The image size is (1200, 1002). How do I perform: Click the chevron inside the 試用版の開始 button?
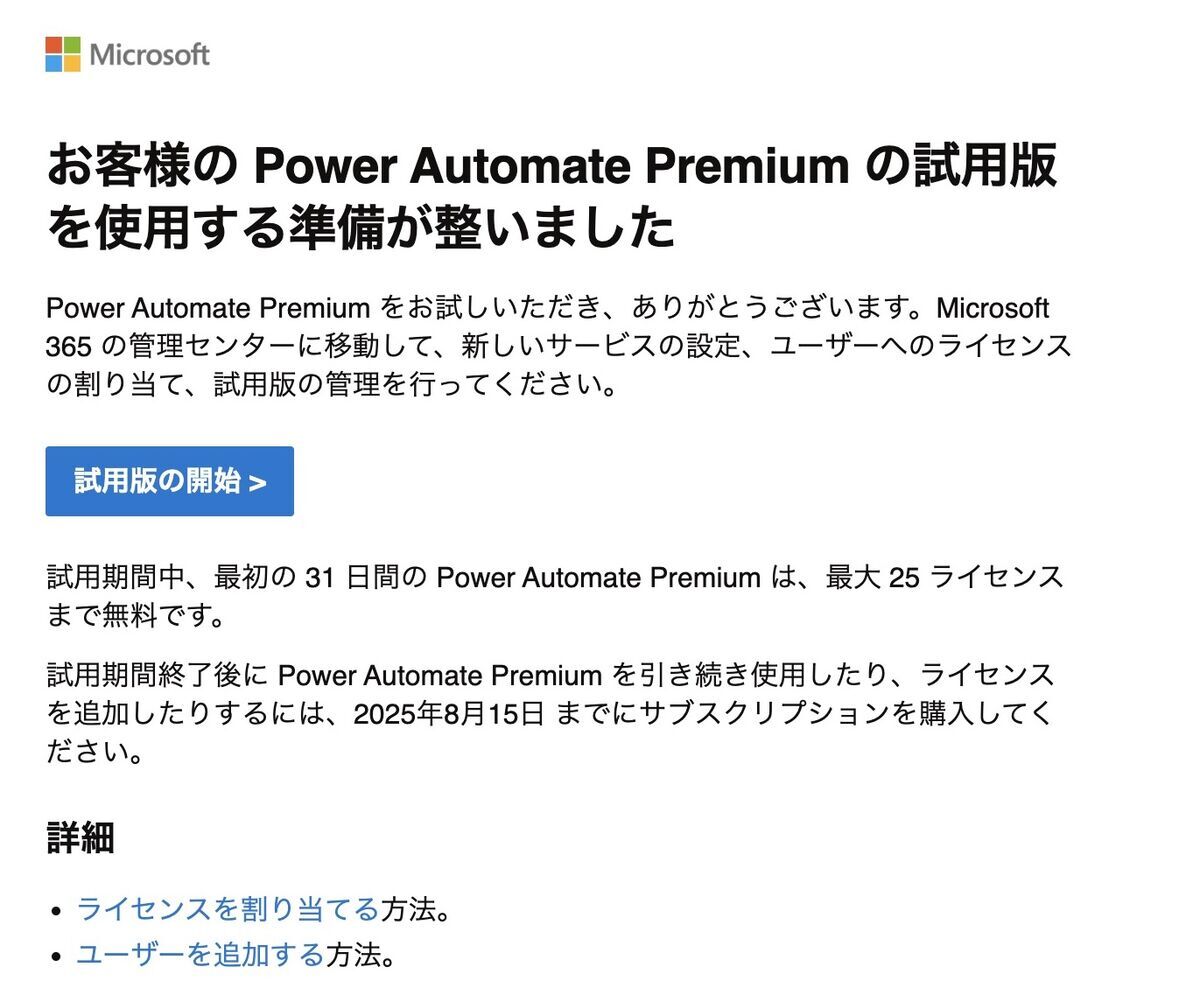pos(258,481)
